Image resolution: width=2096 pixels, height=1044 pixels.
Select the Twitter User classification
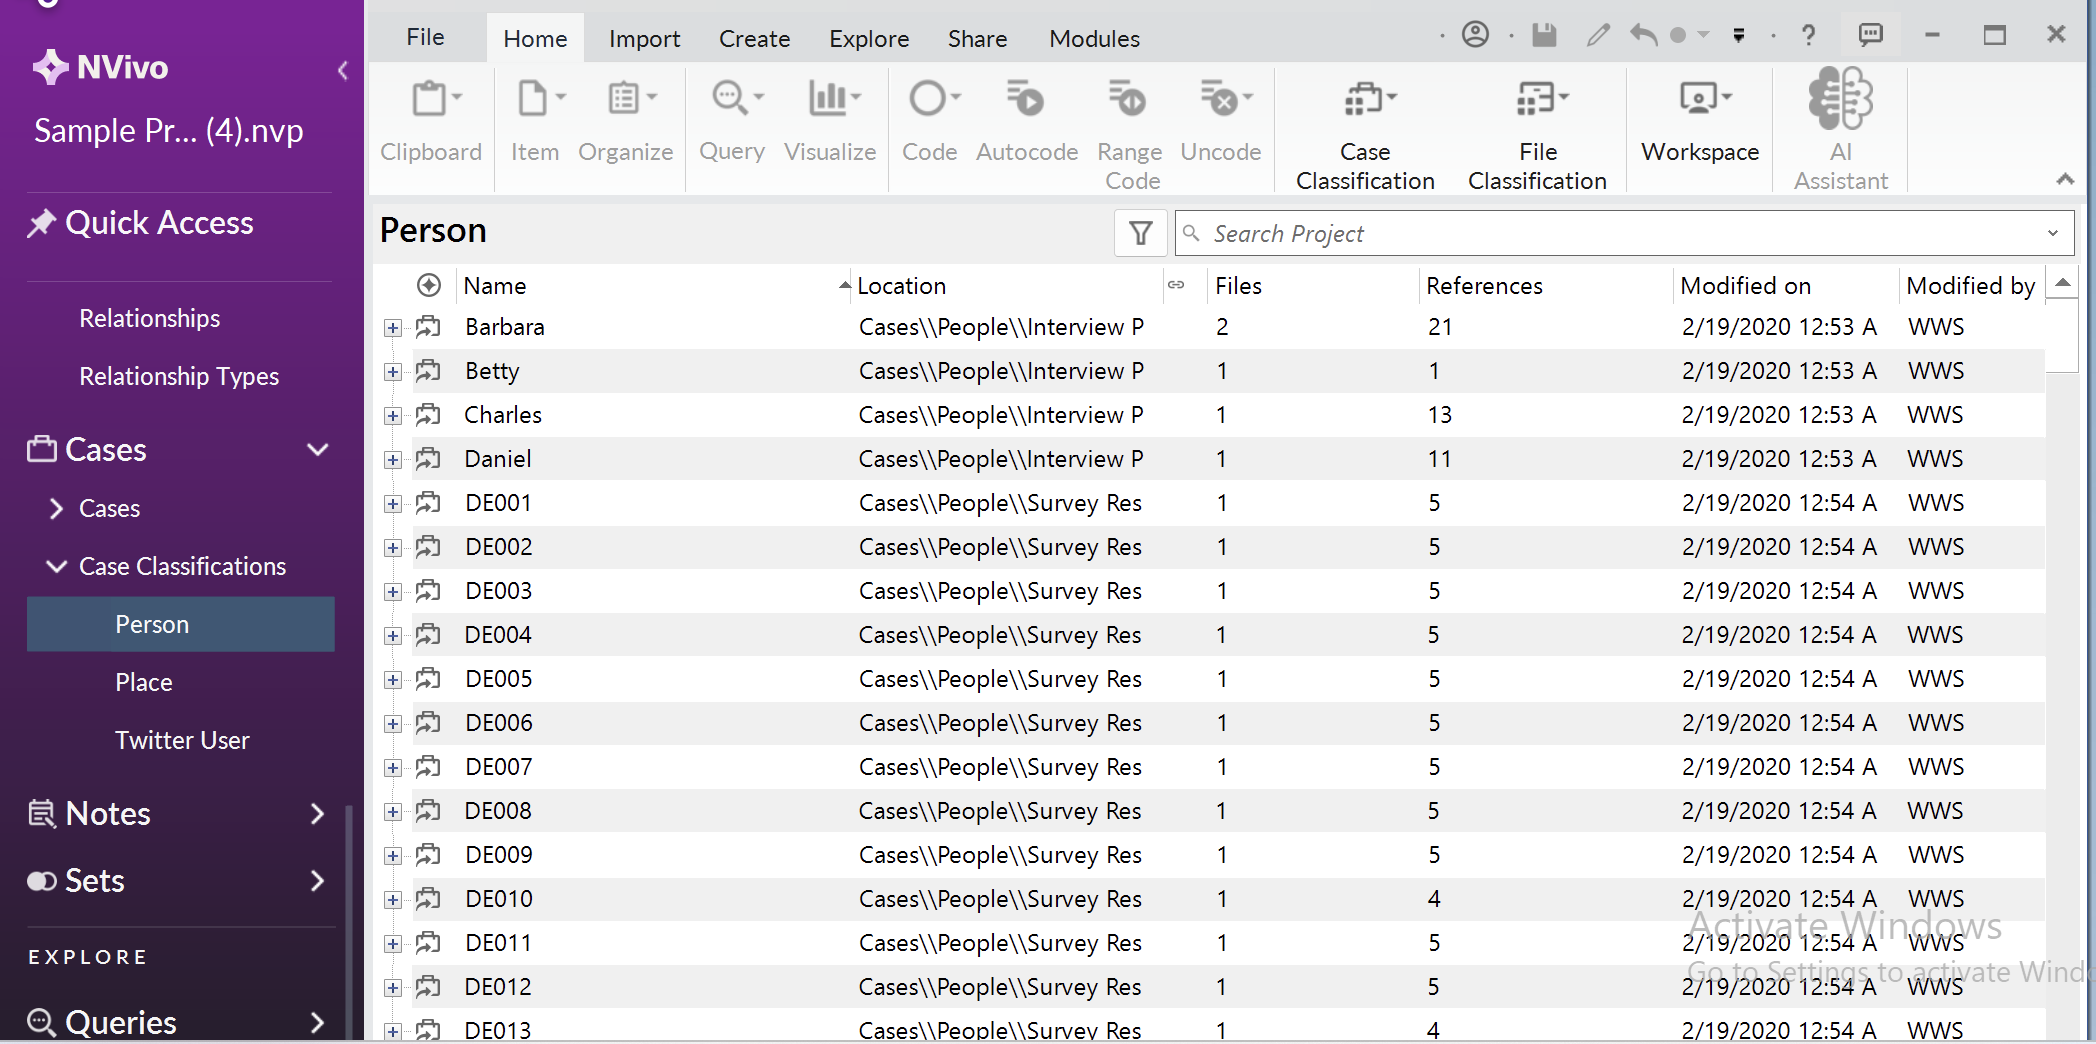pos(182,740)
